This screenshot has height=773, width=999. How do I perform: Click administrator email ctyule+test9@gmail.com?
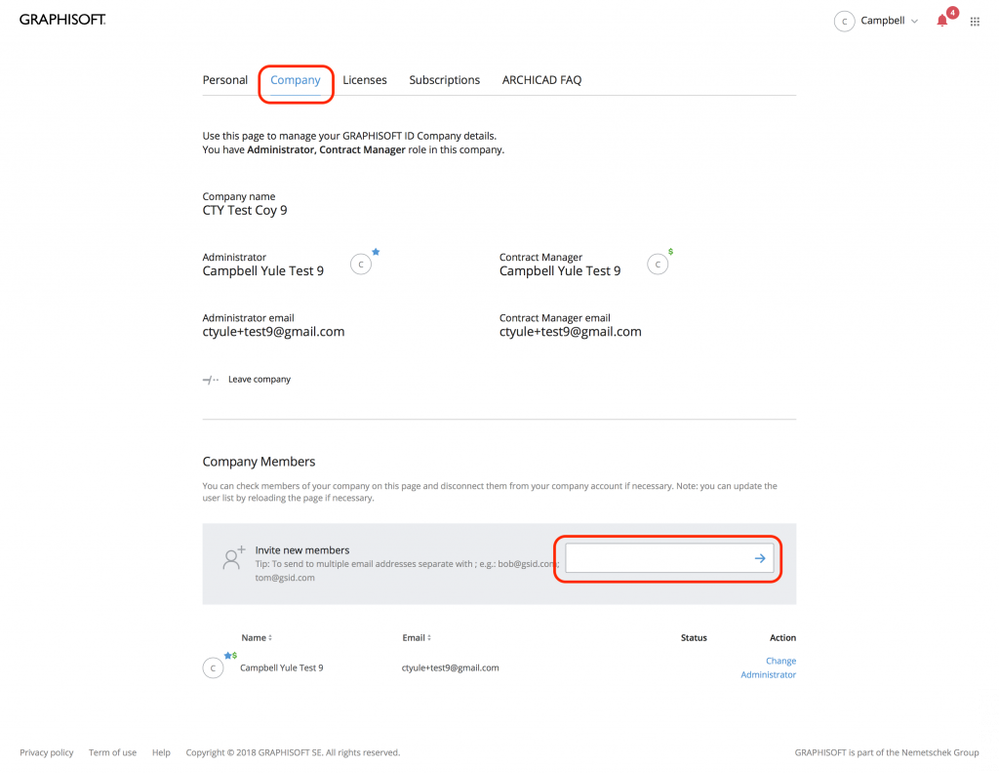point(273,332)
